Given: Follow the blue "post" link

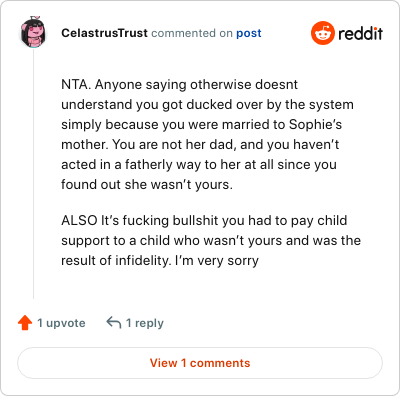Looking at the screenshot, I should point(249,33).
